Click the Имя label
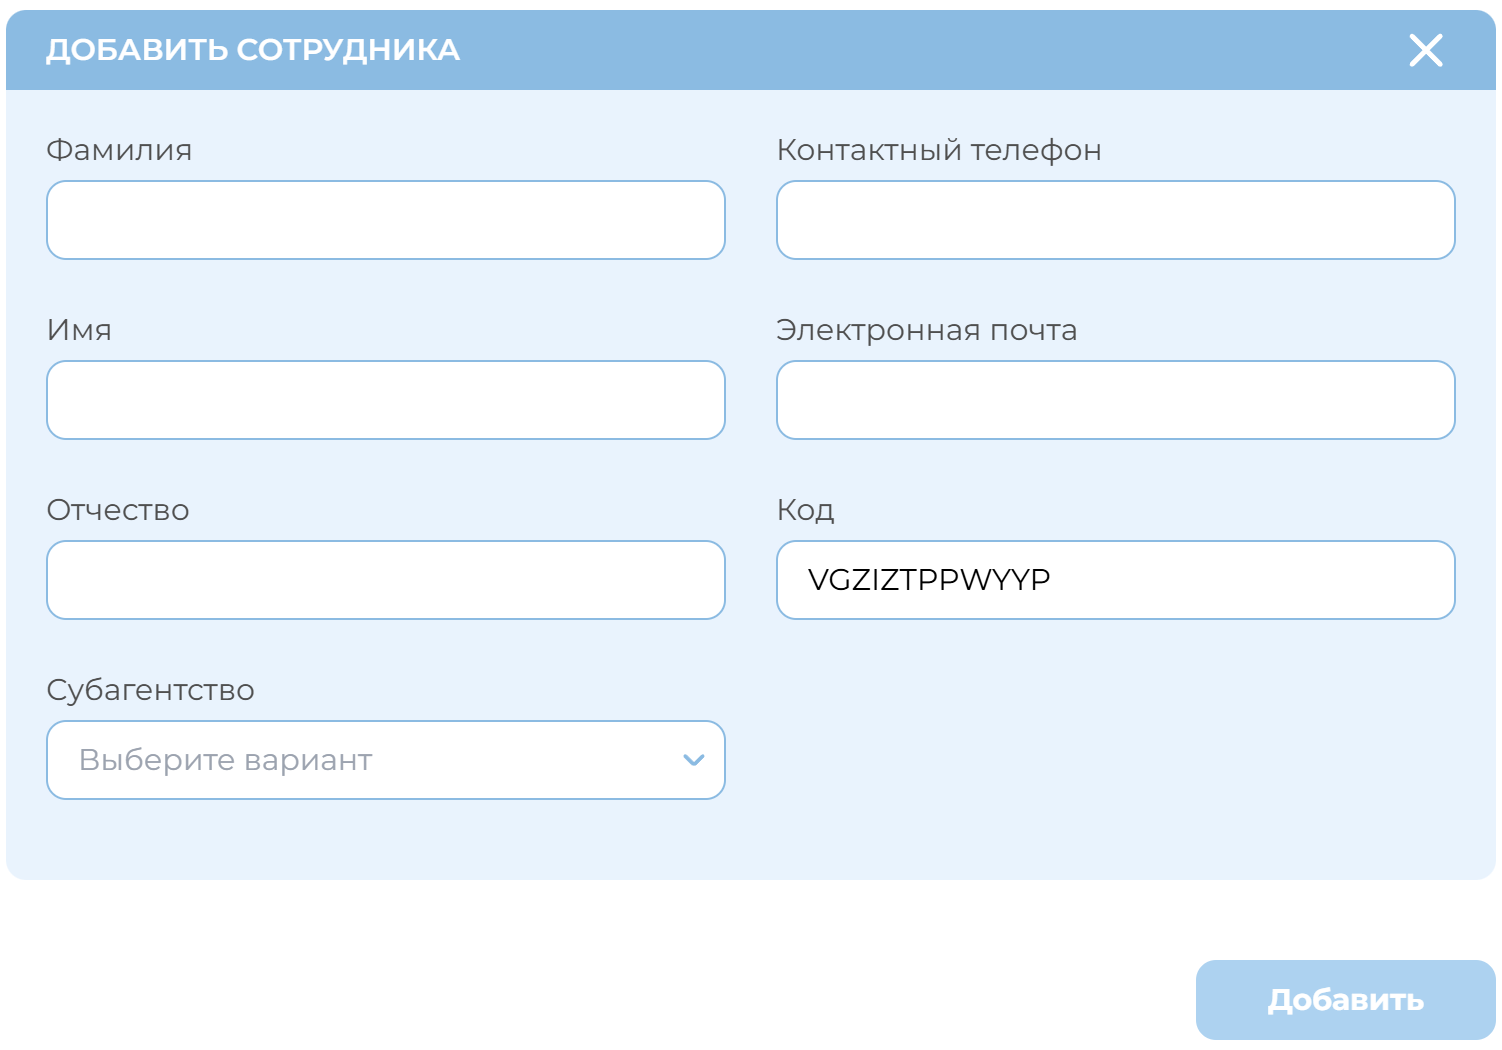The height and width of the screenshot is (1050, 1502). click(79, 330)
